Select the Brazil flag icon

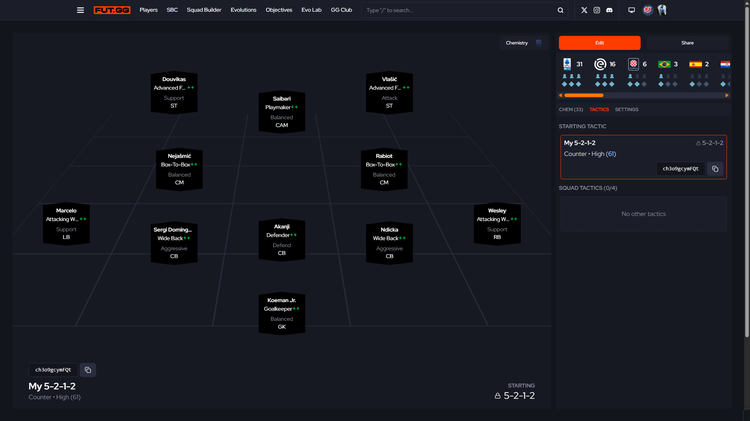[x=664, y=64]
